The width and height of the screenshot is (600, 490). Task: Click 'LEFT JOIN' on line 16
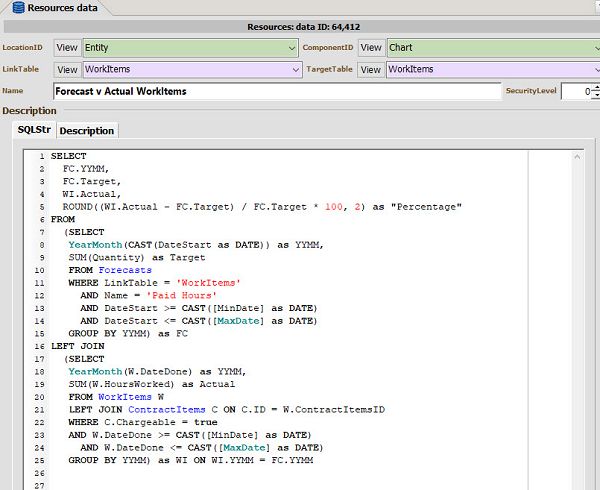[x=78, y=346]
